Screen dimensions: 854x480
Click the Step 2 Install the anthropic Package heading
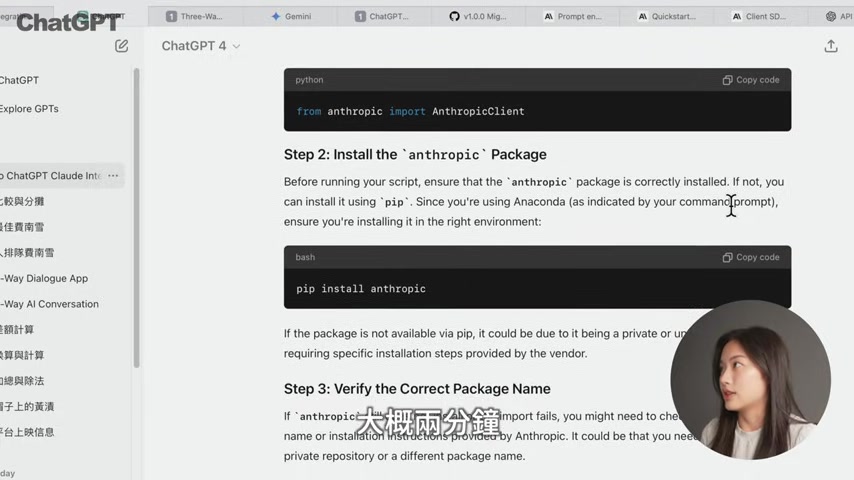click(x=415, y=154)
